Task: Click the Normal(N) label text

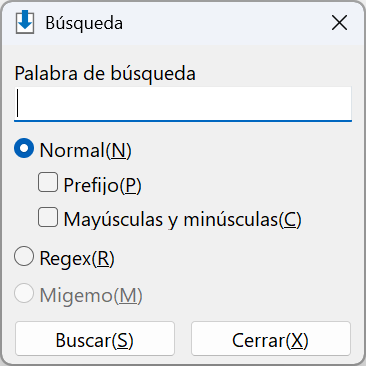Action: point(86,150)
